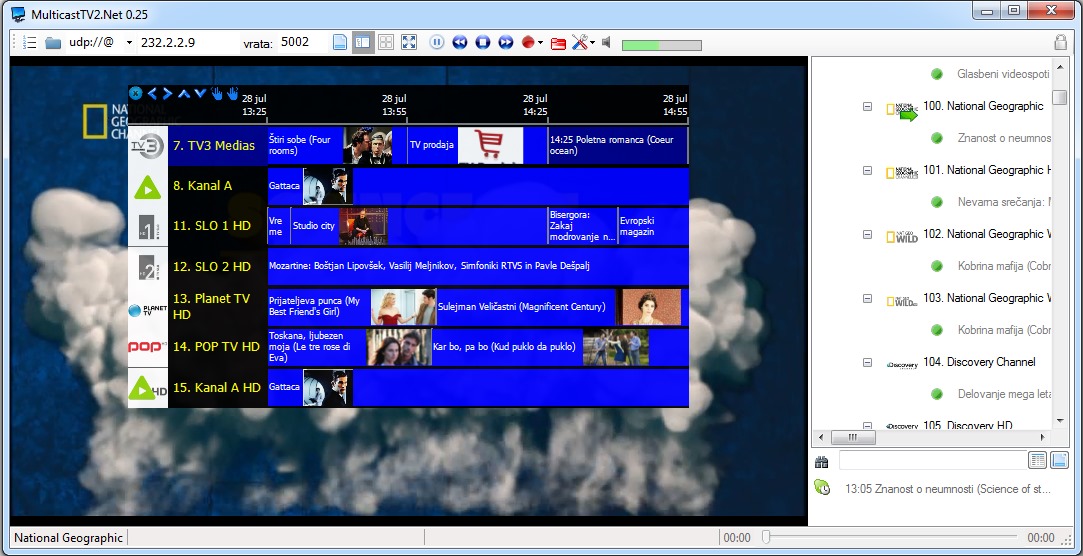Click the second blue hand icon in EPG
Viewport: 1083px width, 556px height.
pyautogui.click(x=232, y=93)
